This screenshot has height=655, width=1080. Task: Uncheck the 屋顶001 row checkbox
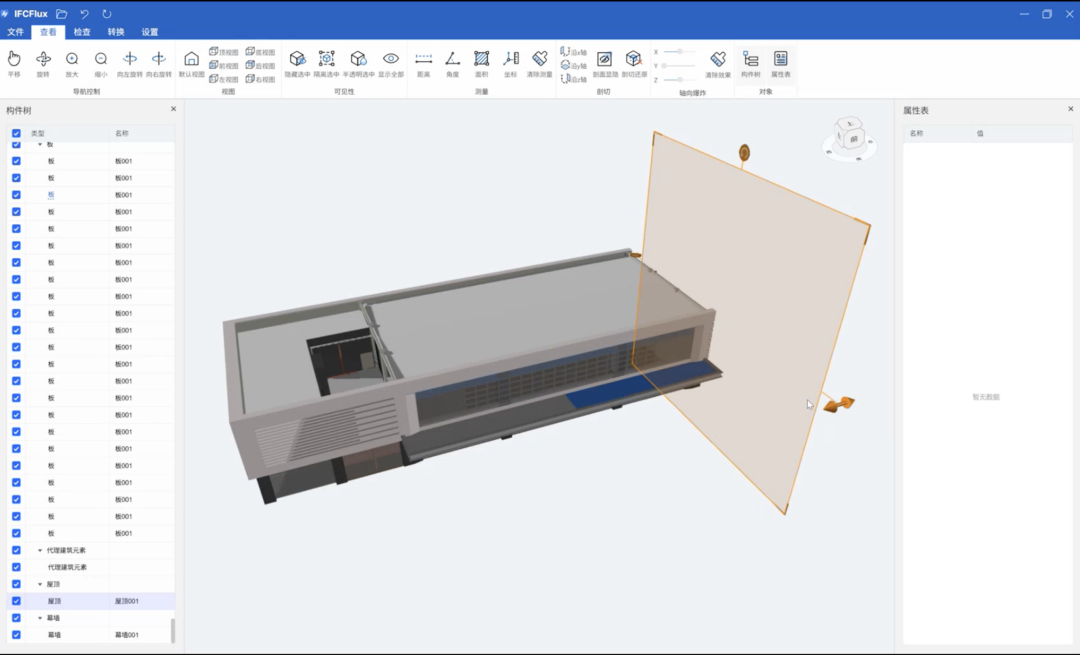click(16, 601)
